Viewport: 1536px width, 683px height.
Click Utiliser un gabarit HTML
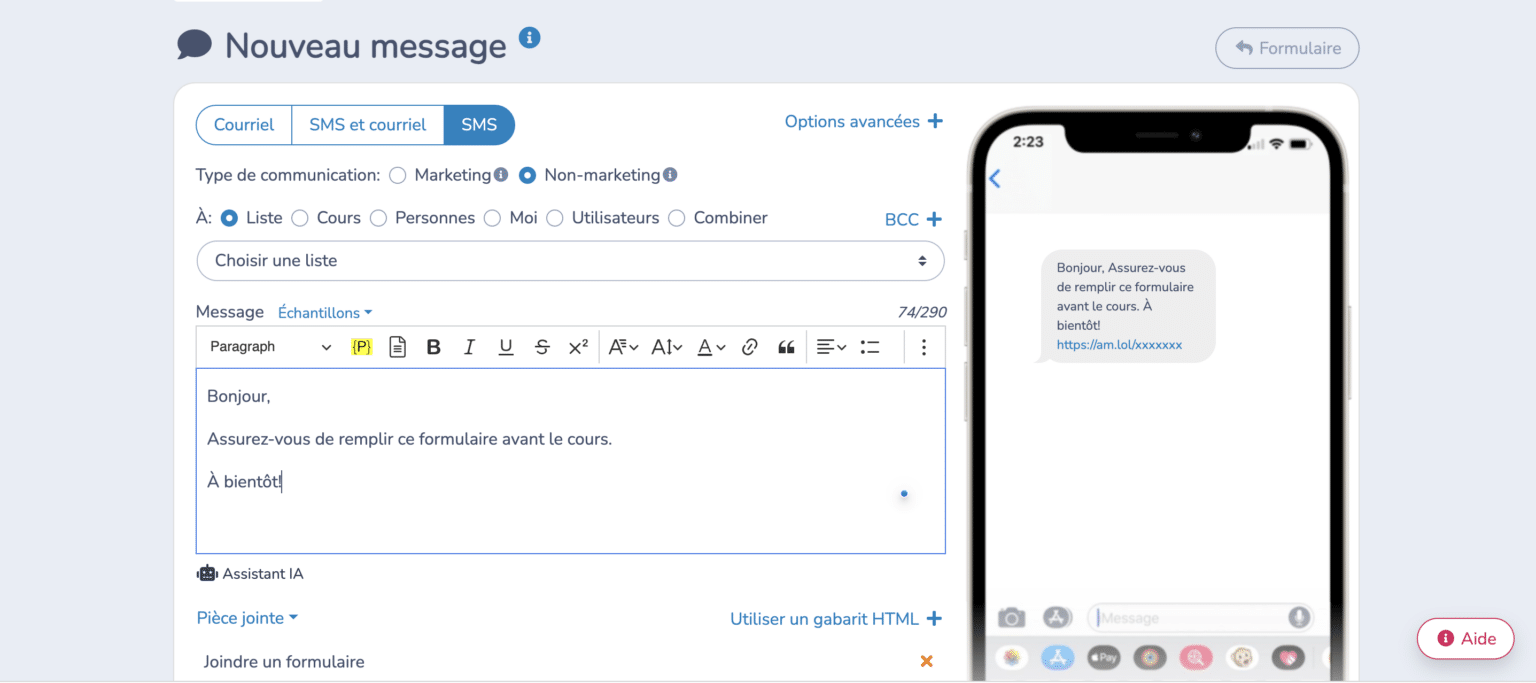[x=836, y=619]
